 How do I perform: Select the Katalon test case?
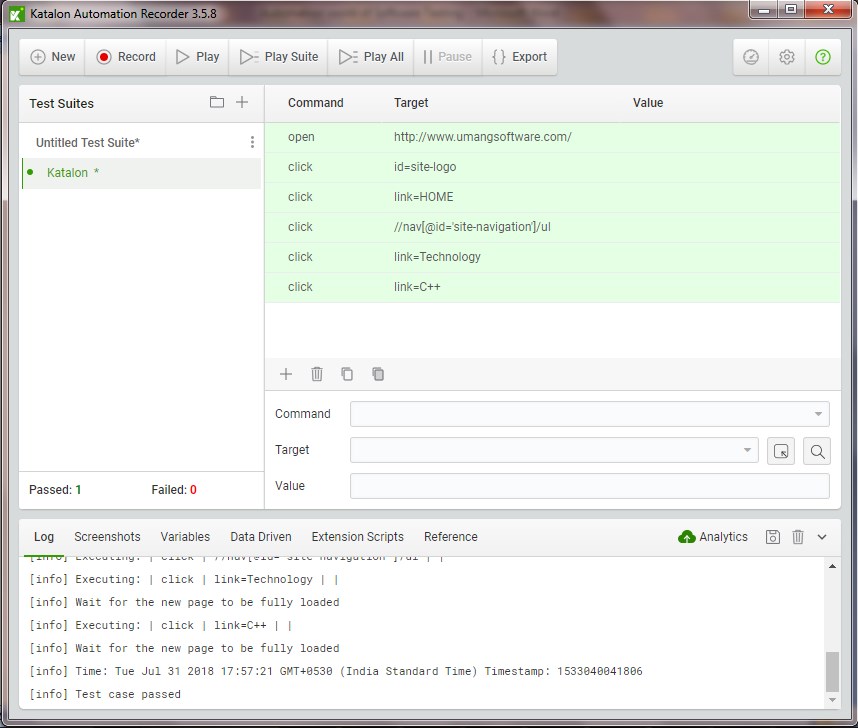[141, 173]
